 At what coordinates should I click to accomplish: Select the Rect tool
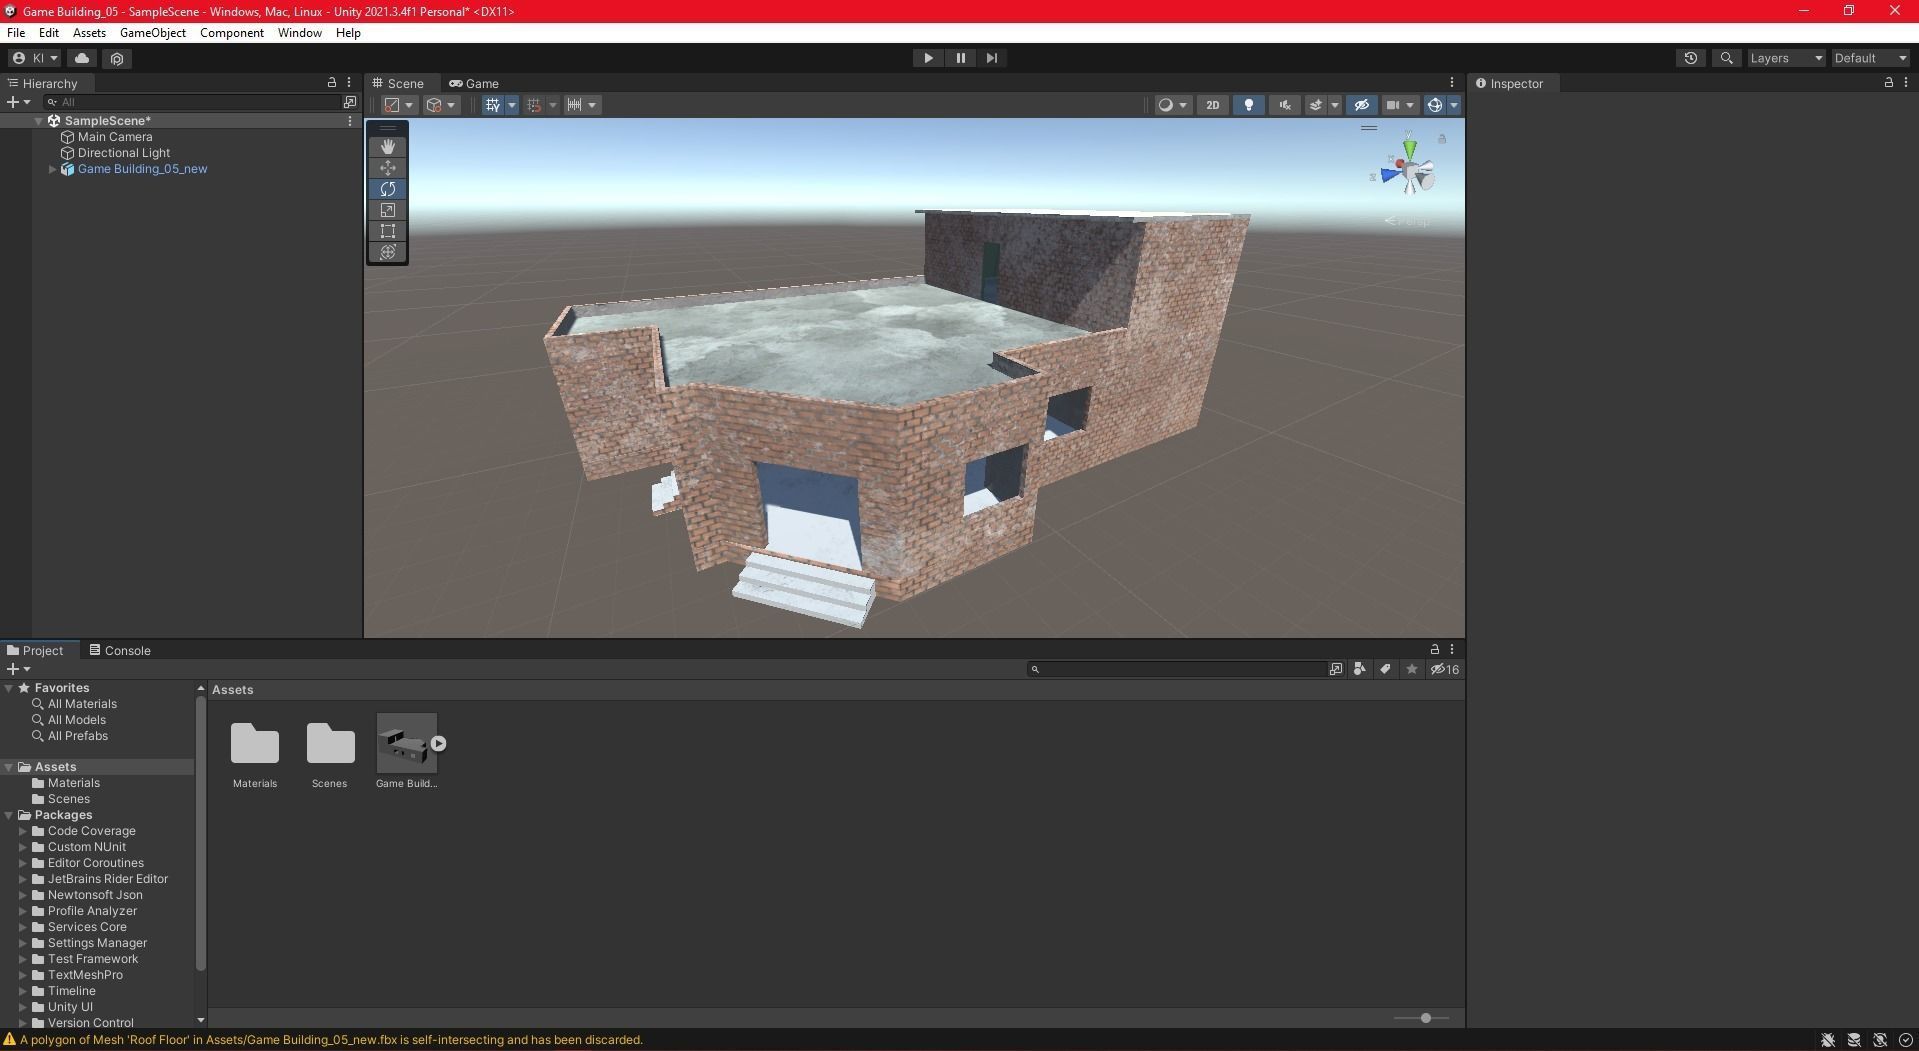point(388,231)
